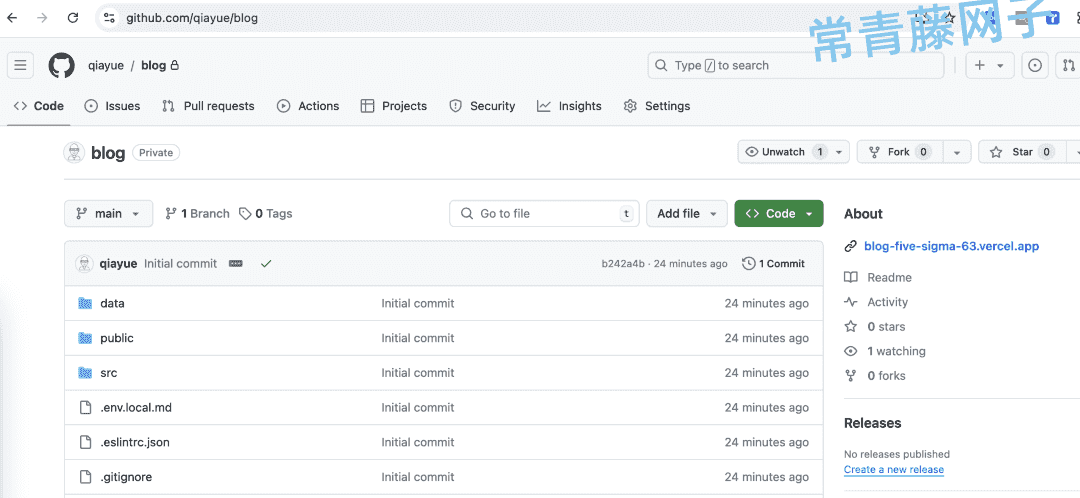Viewport: 1080px width, 498px height.
Task: Click the green check status icon
Action: pyautogui.click(x=266, y=263)
